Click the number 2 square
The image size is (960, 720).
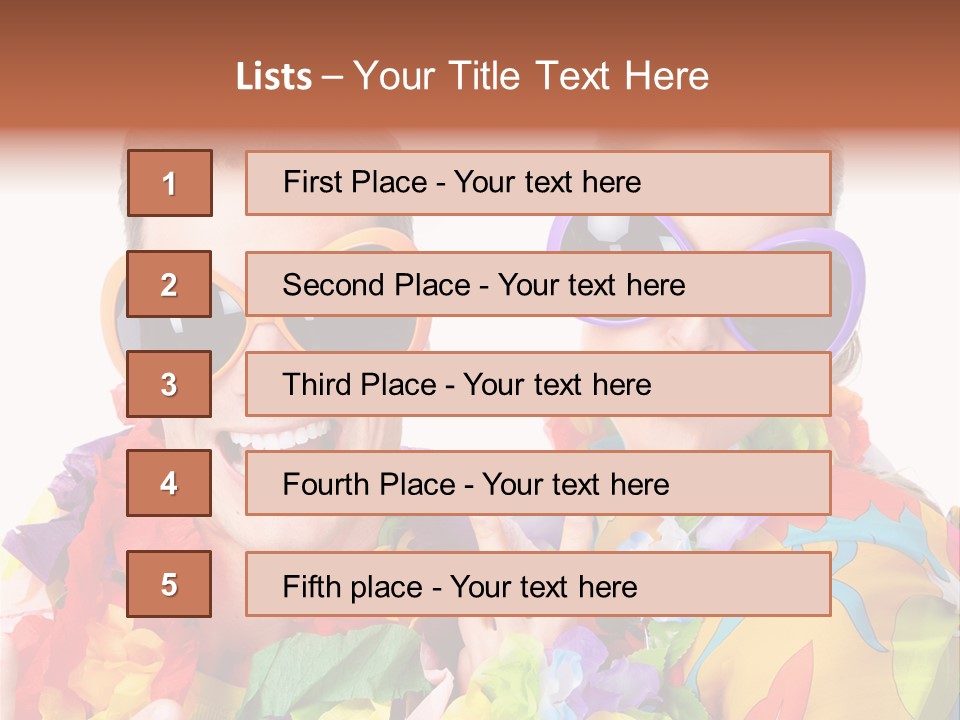[170, 284]
